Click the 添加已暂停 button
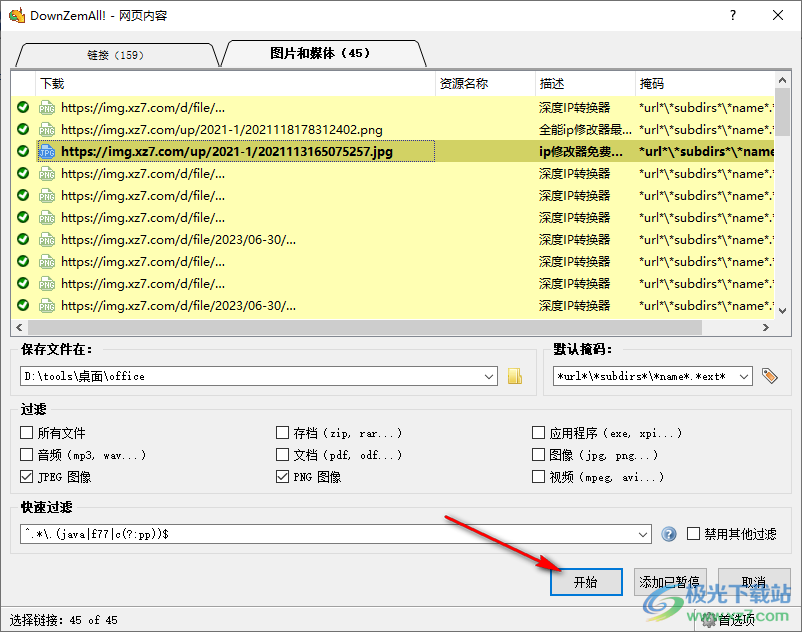Viewport: 802px width, 632px height. [x=671, y=582]
